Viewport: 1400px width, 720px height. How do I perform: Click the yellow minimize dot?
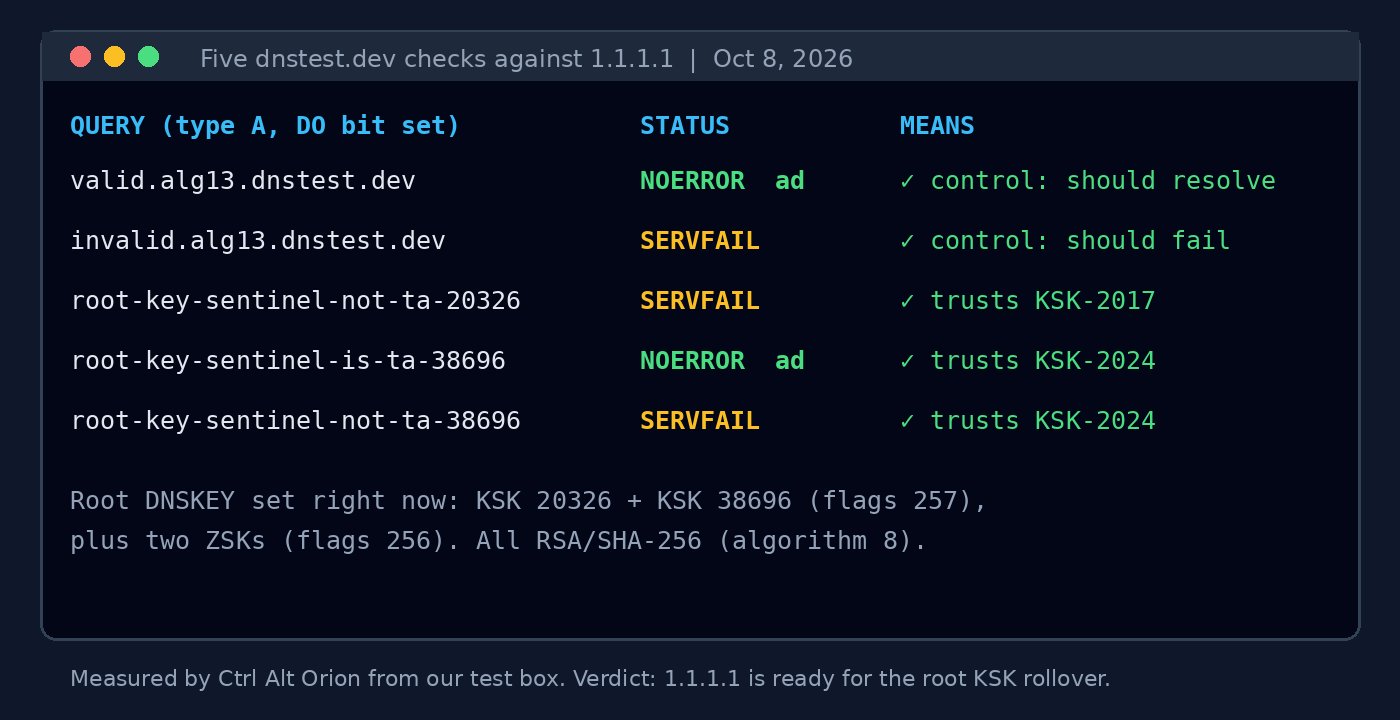114,57
